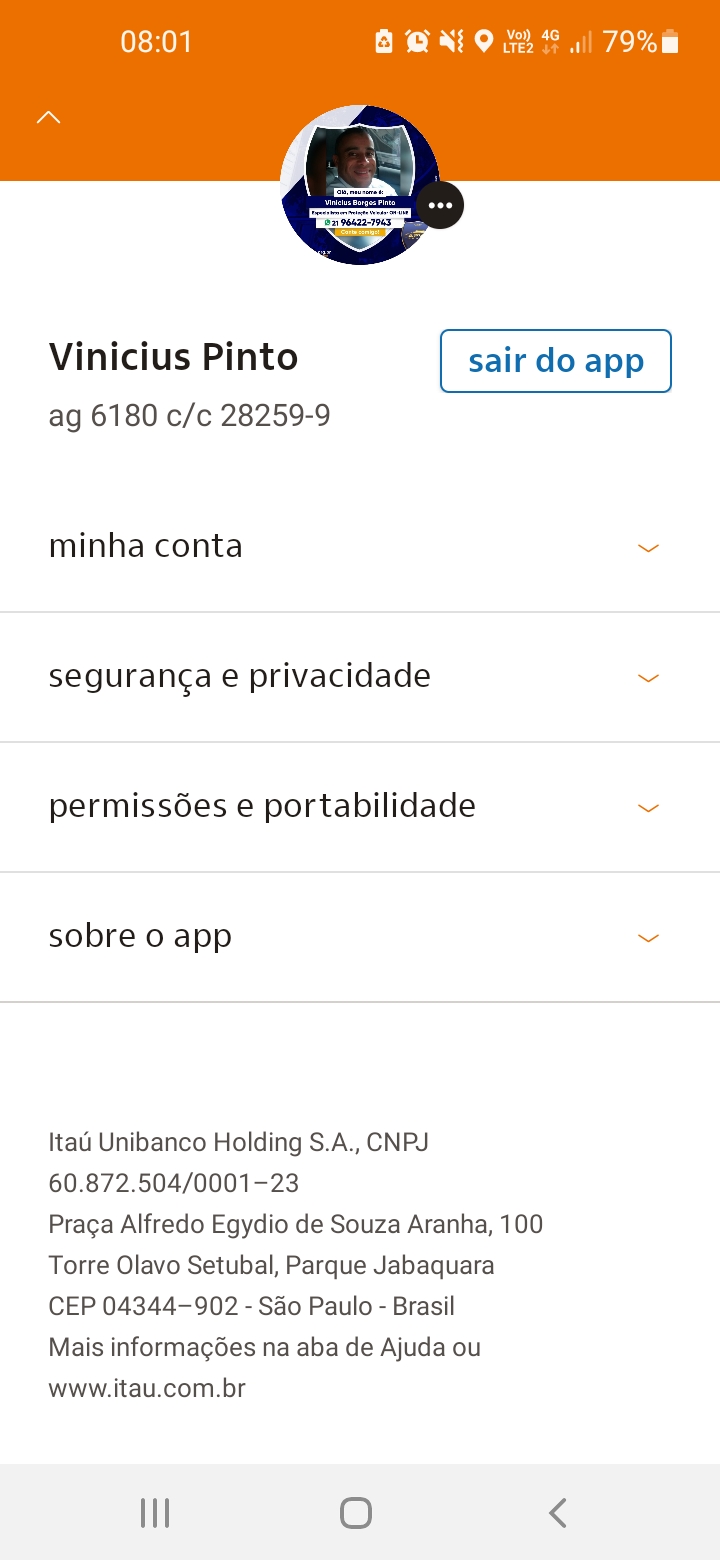This screenshot has width=720, height=1560.
Task: Expand the 'minha conta' chevron
Action: pos(649,548)
